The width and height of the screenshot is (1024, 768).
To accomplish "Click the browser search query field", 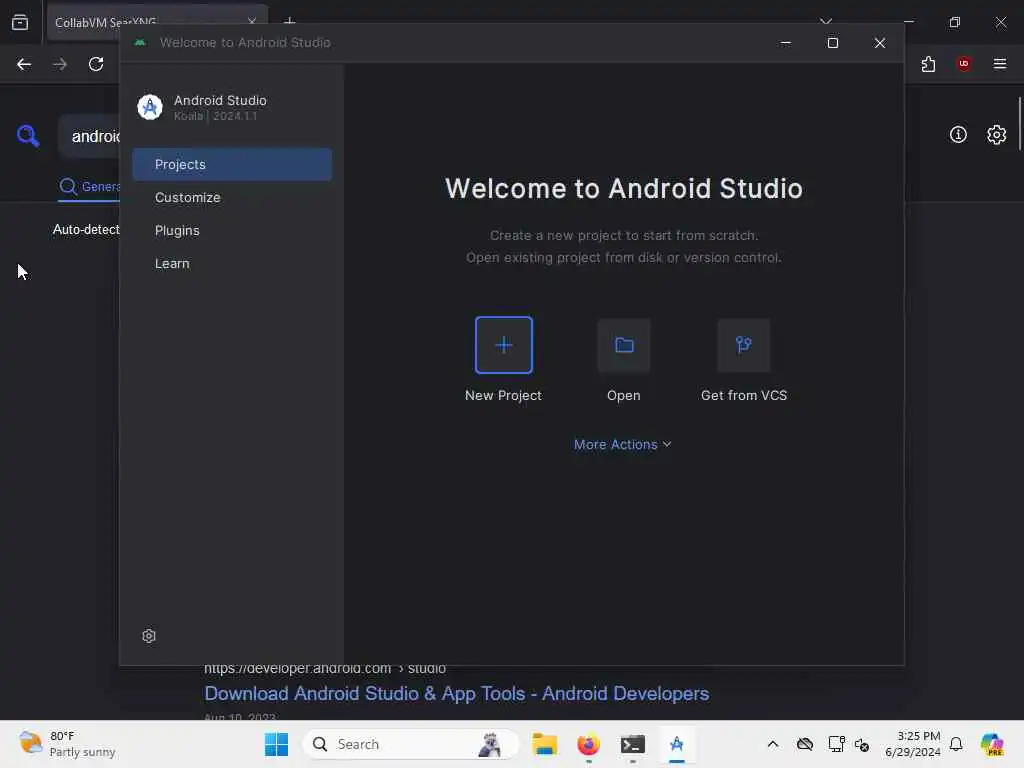I will pos(91,136).
